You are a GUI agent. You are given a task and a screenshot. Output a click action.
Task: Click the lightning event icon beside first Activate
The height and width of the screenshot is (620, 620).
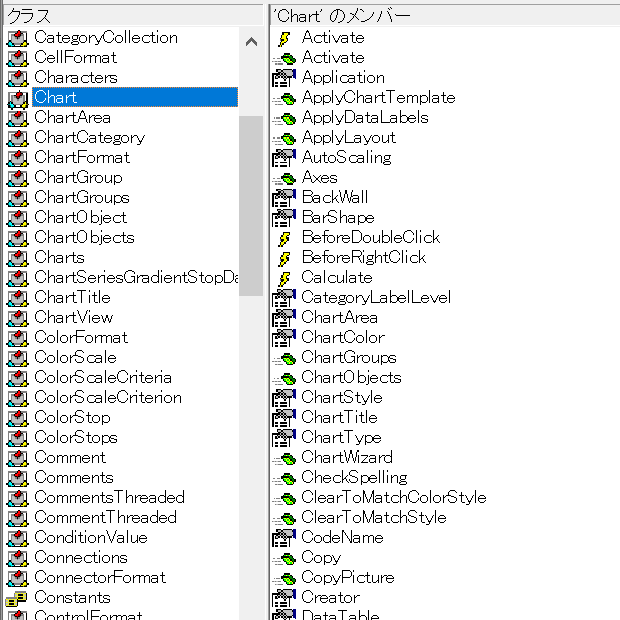coord(284,38)
